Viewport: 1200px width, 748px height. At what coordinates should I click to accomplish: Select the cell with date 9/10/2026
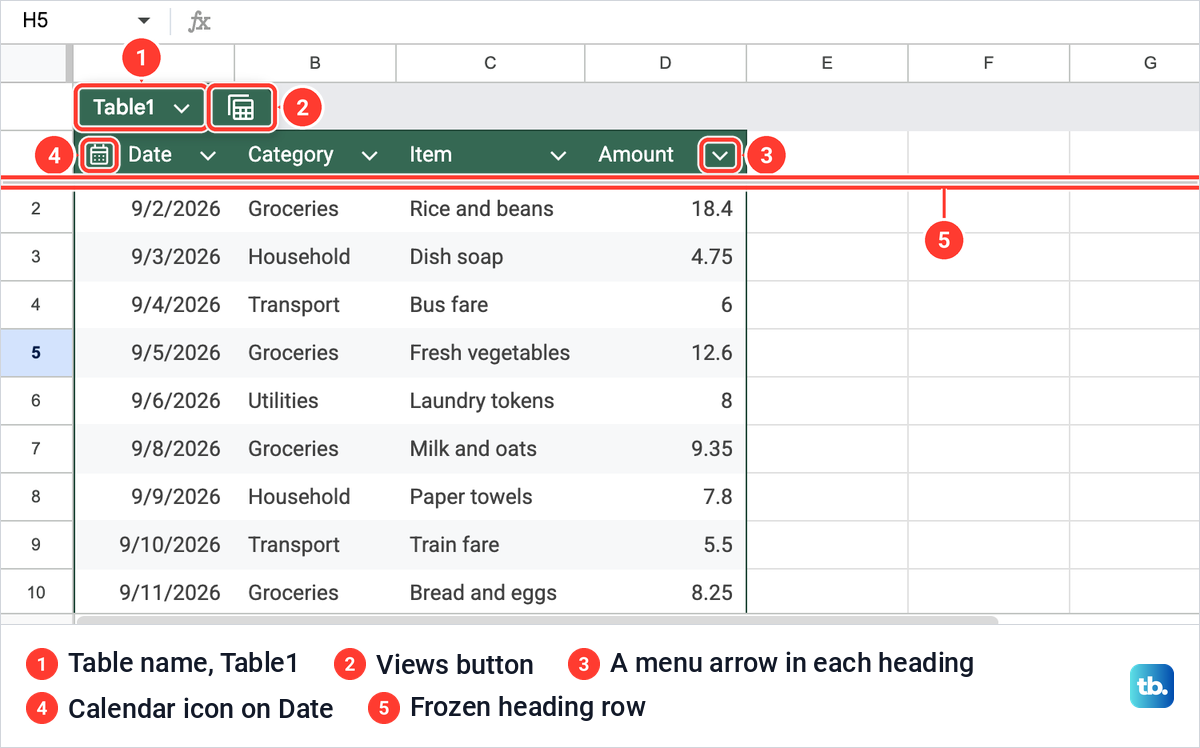tap(155, 545)
